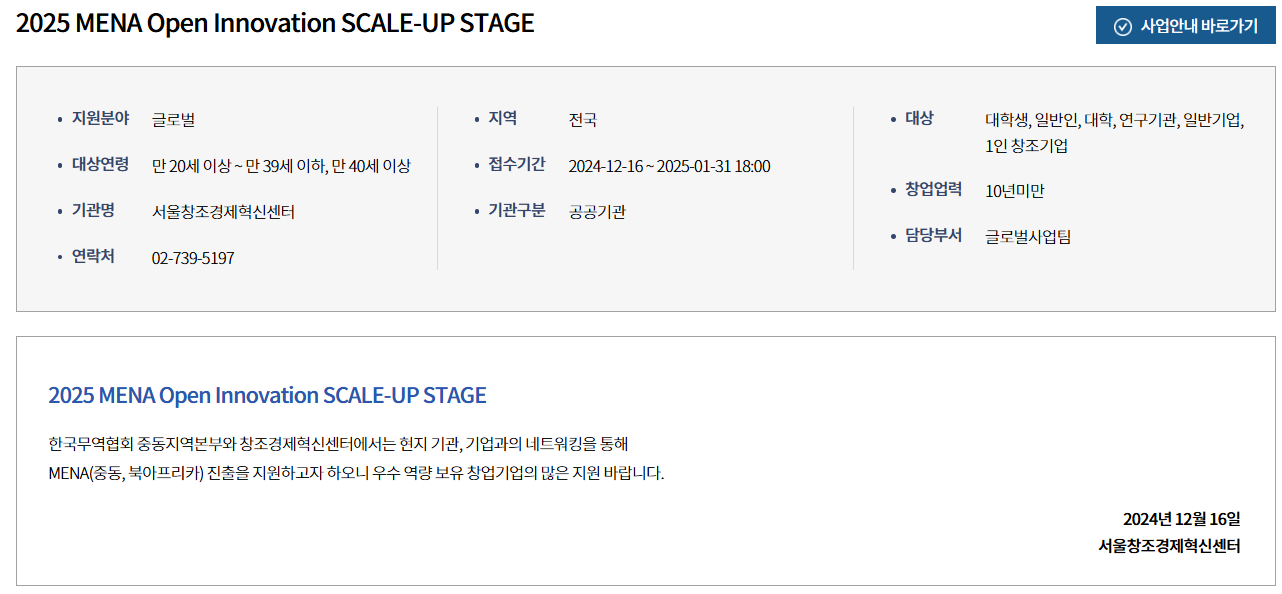Viewport: 1282px width, 594px height.
Task: Click the checkmark icon in 사업안내 바로가기
Action: (1122, 26)
